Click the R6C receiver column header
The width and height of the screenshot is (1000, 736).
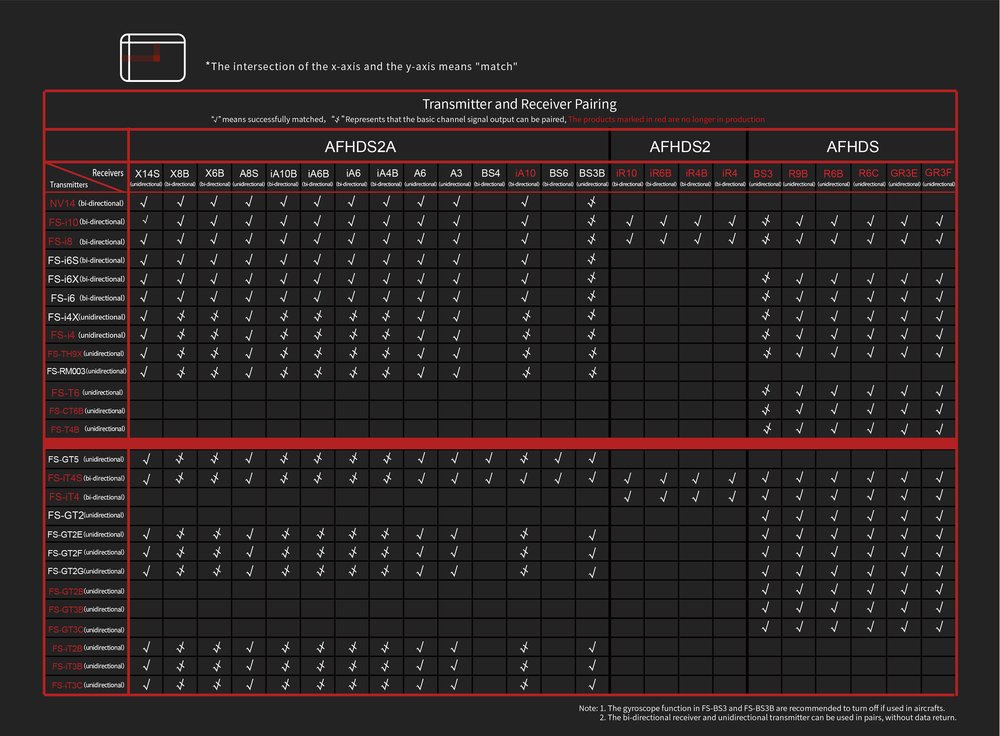pyautogui.click(x=869, y=177)
